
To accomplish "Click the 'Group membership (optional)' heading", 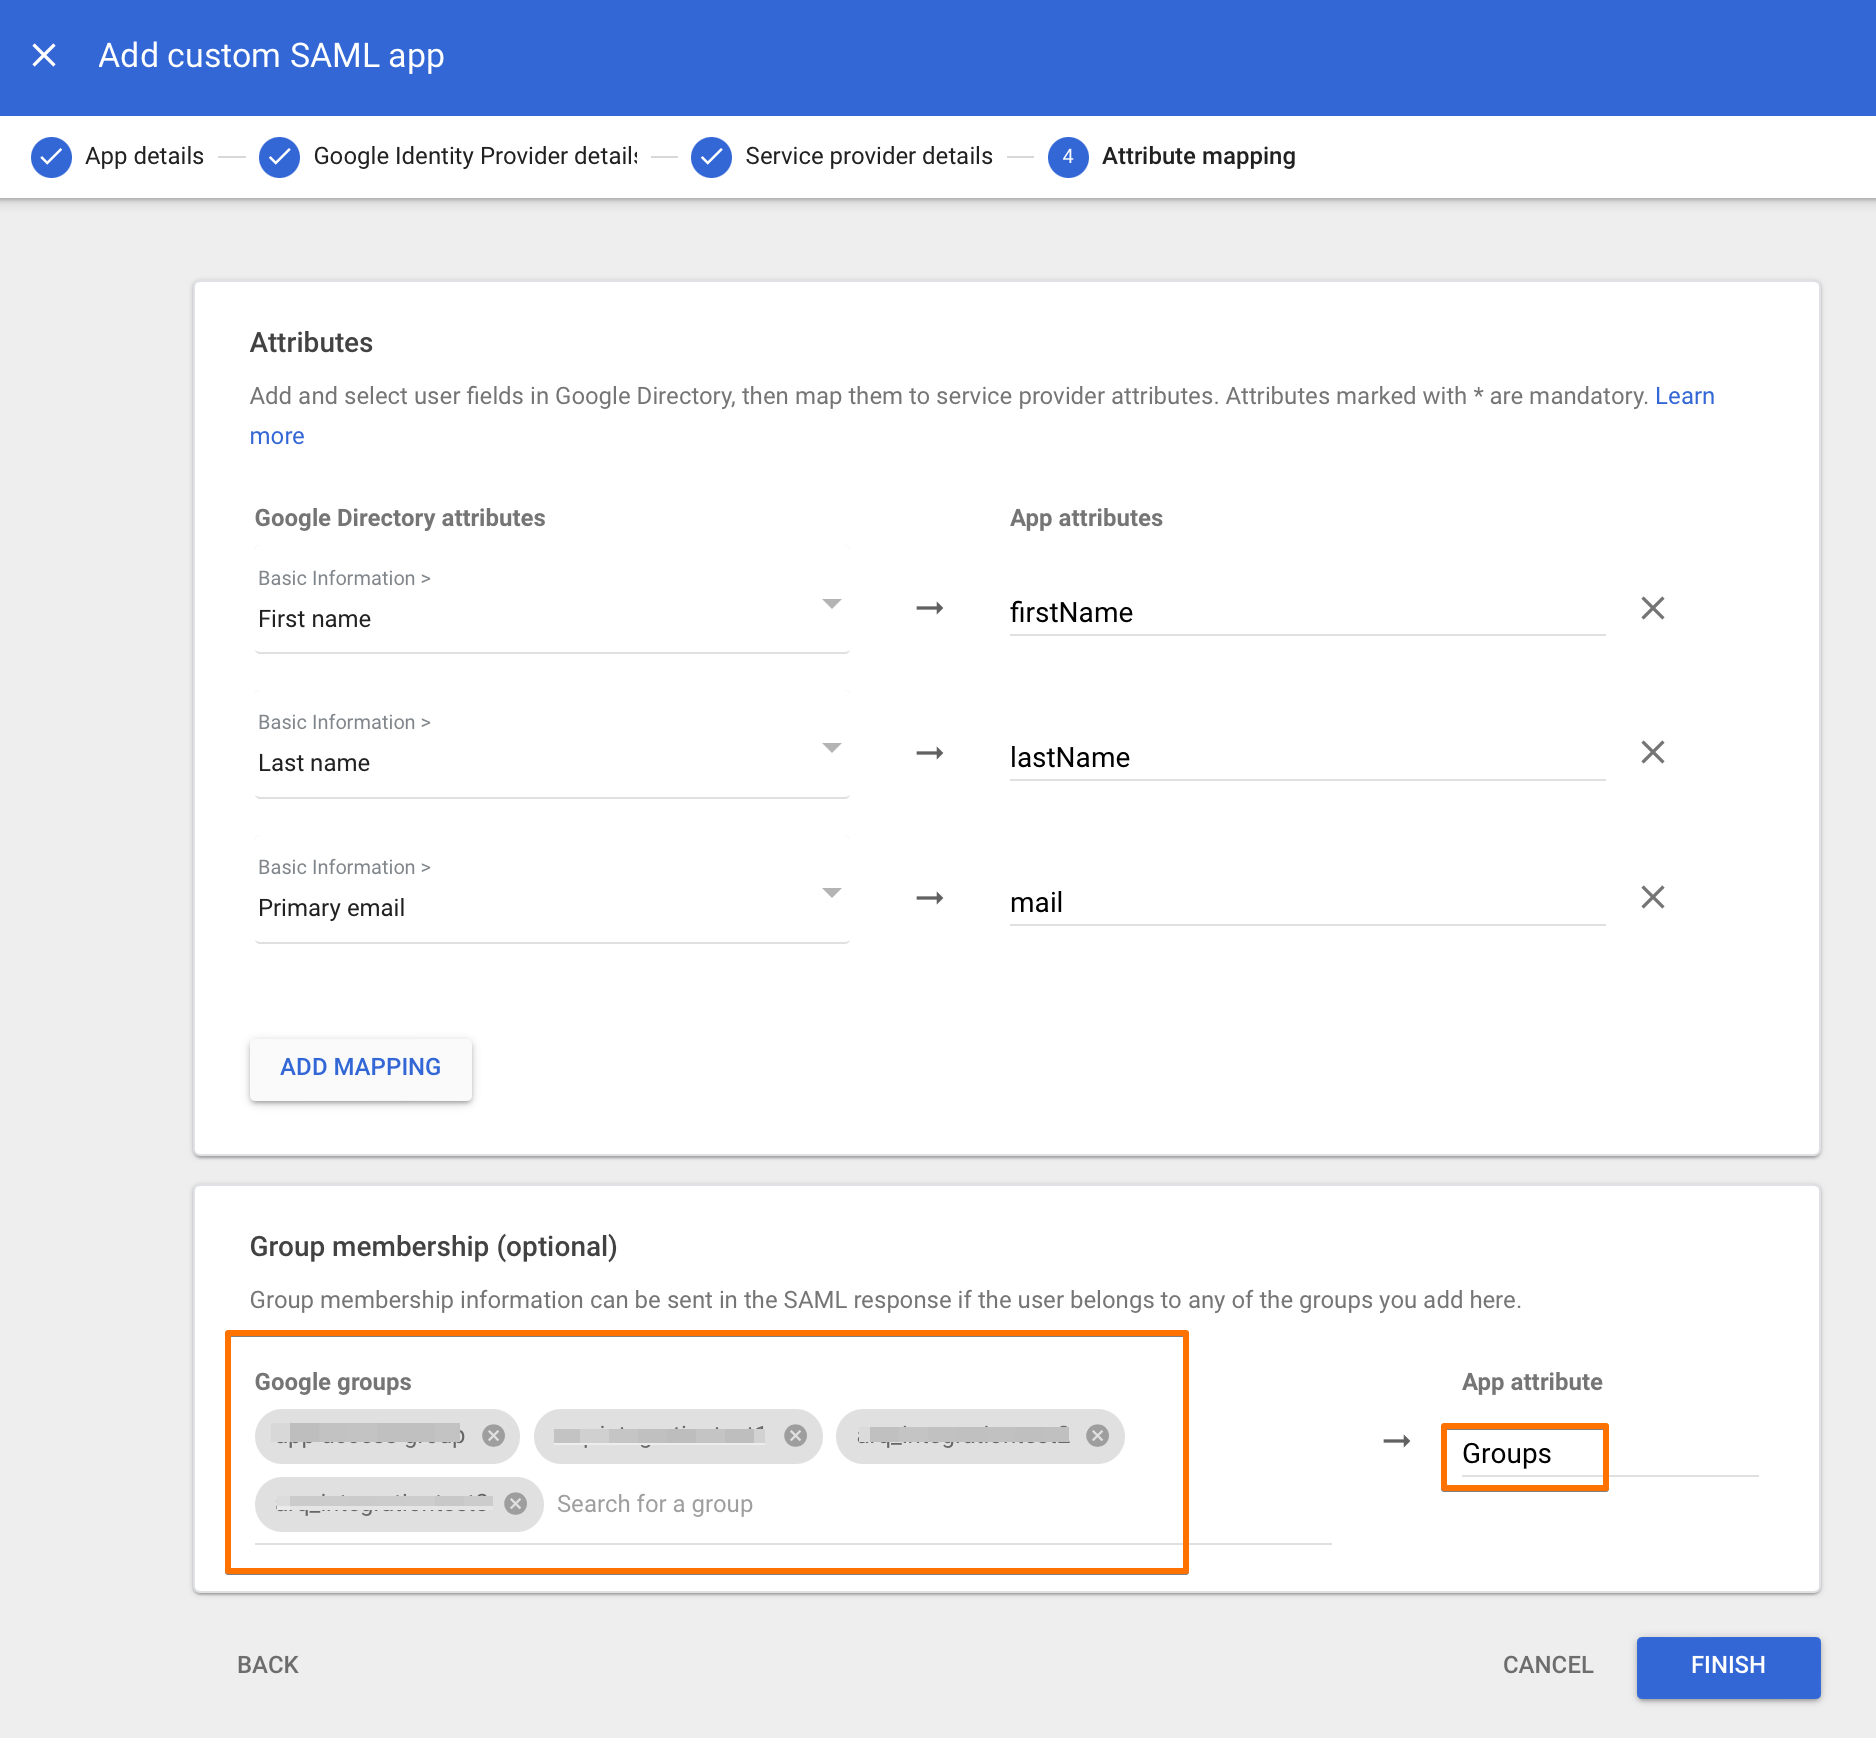I will tap(433, 1246).
